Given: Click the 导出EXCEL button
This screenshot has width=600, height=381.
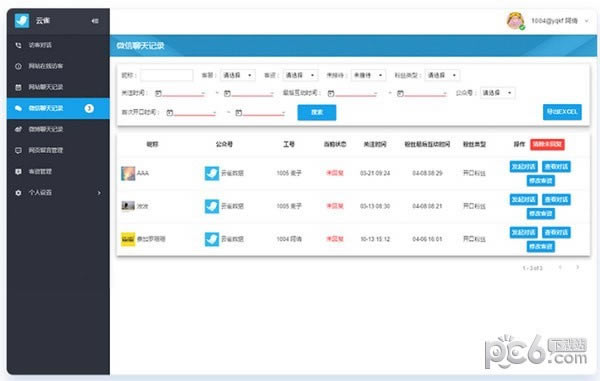Looking at the screenshot, I should tap(562, 112).
